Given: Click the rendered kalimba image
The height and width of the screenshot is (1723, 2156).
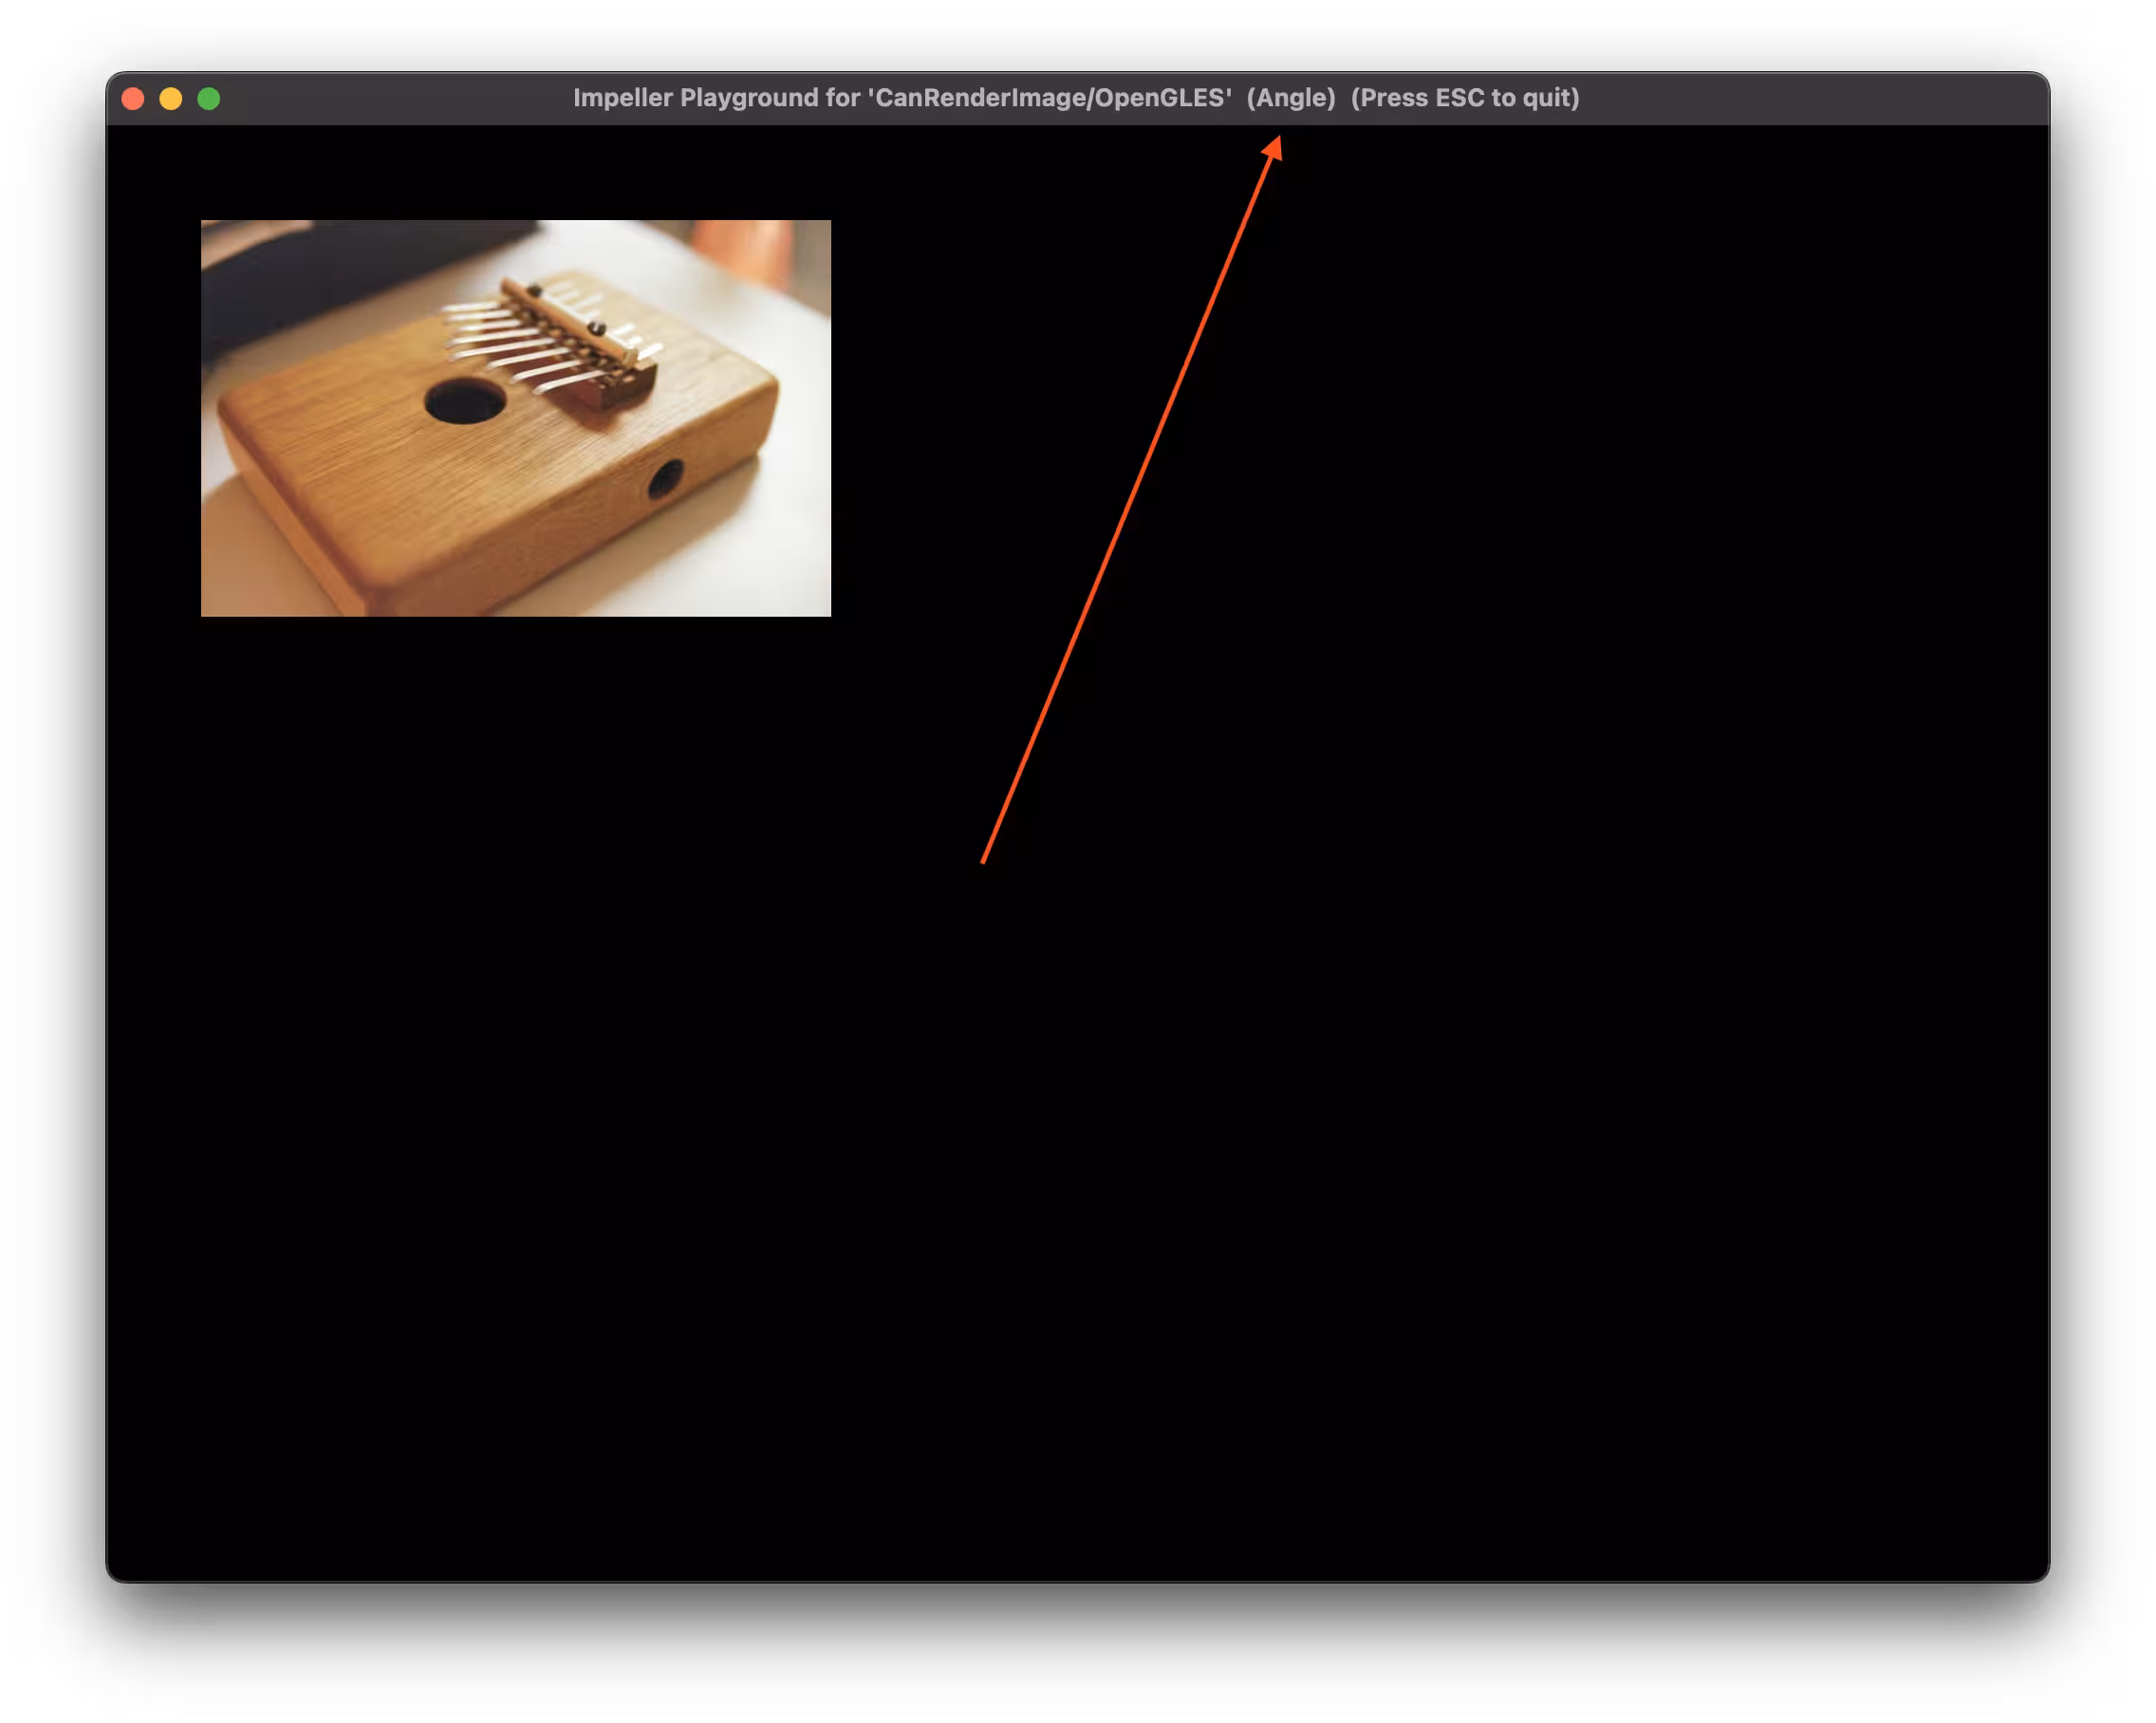Looking at the screenshot, I should tap(515, 418).
